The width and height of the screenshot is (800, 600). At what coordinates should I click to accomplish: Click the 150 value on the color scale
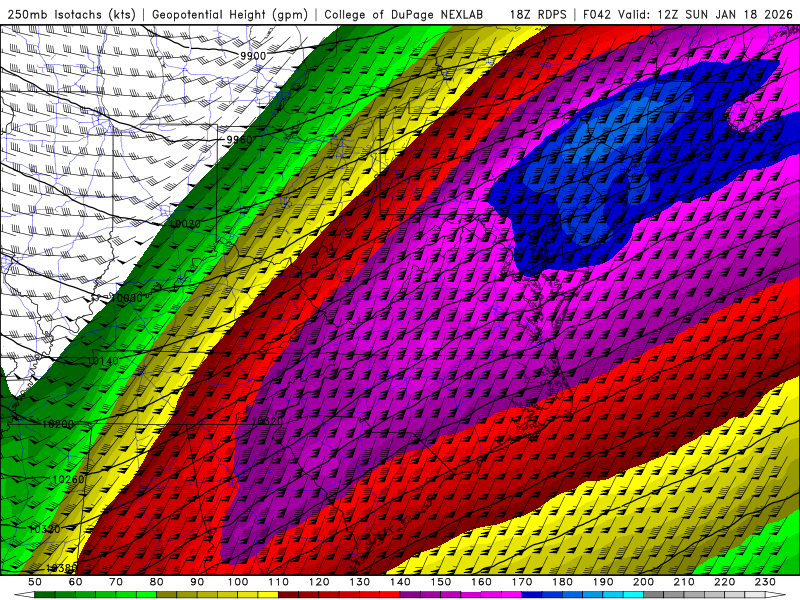point(440,582)
